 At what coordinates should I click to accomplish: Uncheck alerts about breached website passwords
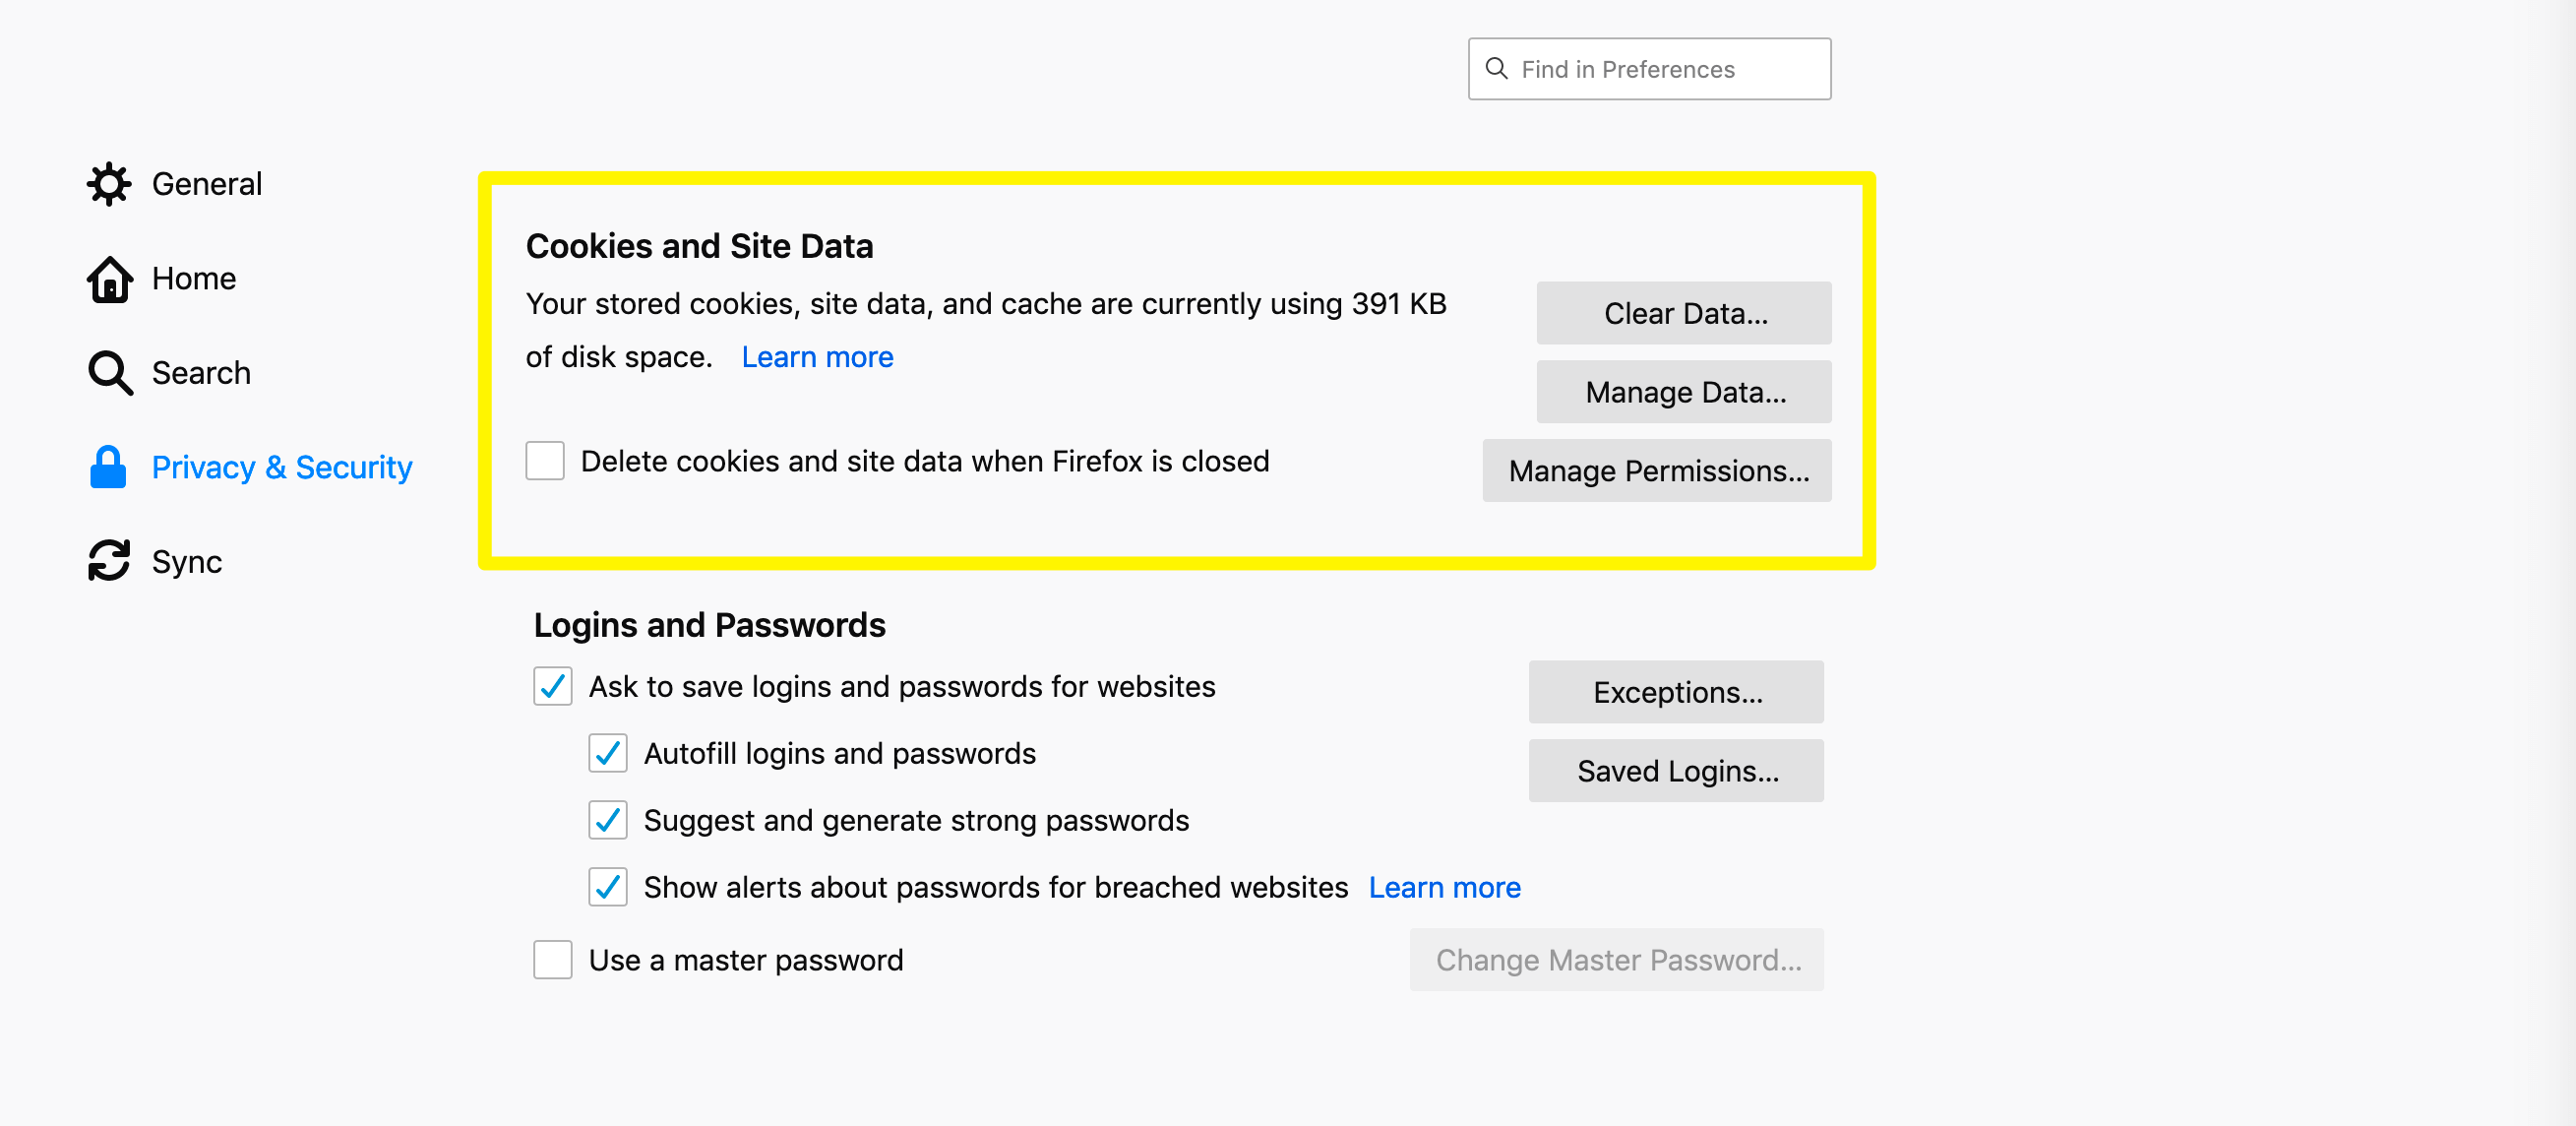(x=608, y=887)
